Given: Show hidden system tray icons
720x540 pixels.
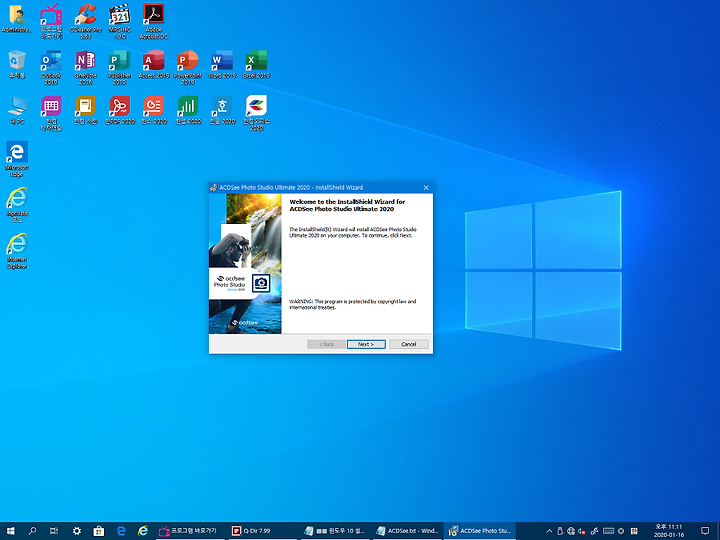Looking at the screenshot, I should tap(549, 531).
